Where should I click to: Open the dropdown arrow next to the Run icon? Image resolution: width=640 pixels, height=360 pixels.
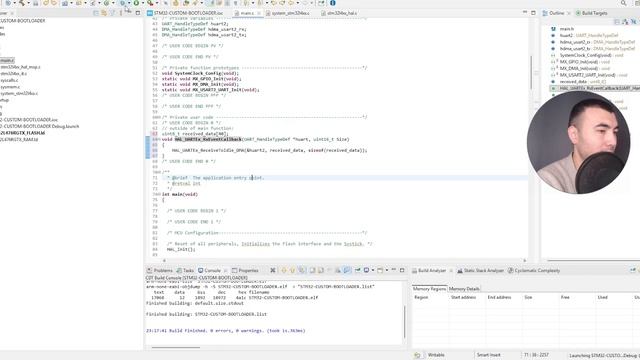click(x=142, y=3)
